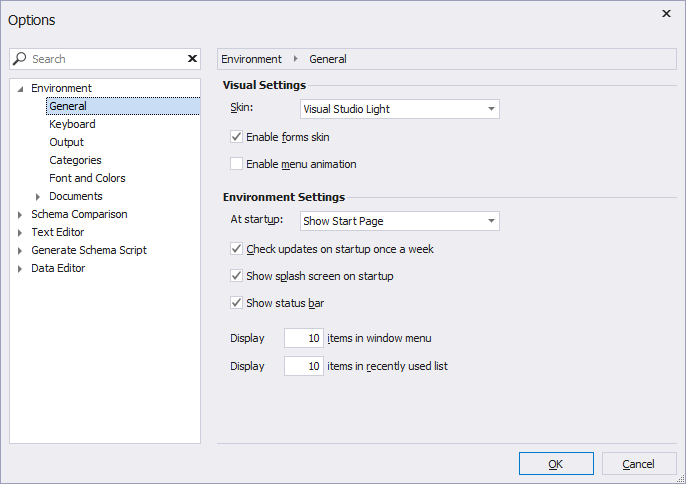Image resolution: width=686 pixels, height=484 pixels.
Task: Toggle Show splash screen on startup
Action: [x=236, y=276]
